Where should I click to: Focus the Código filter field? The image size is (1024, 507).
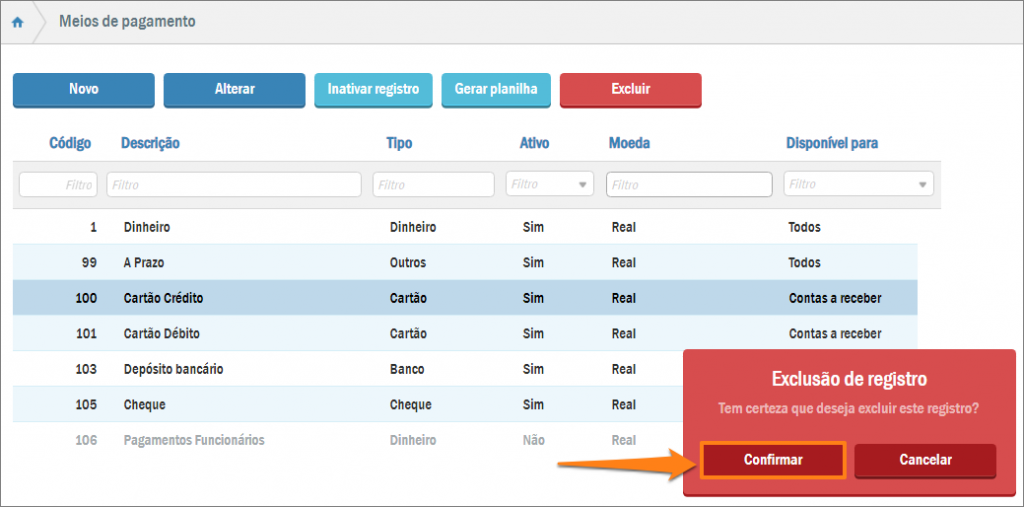58,184
